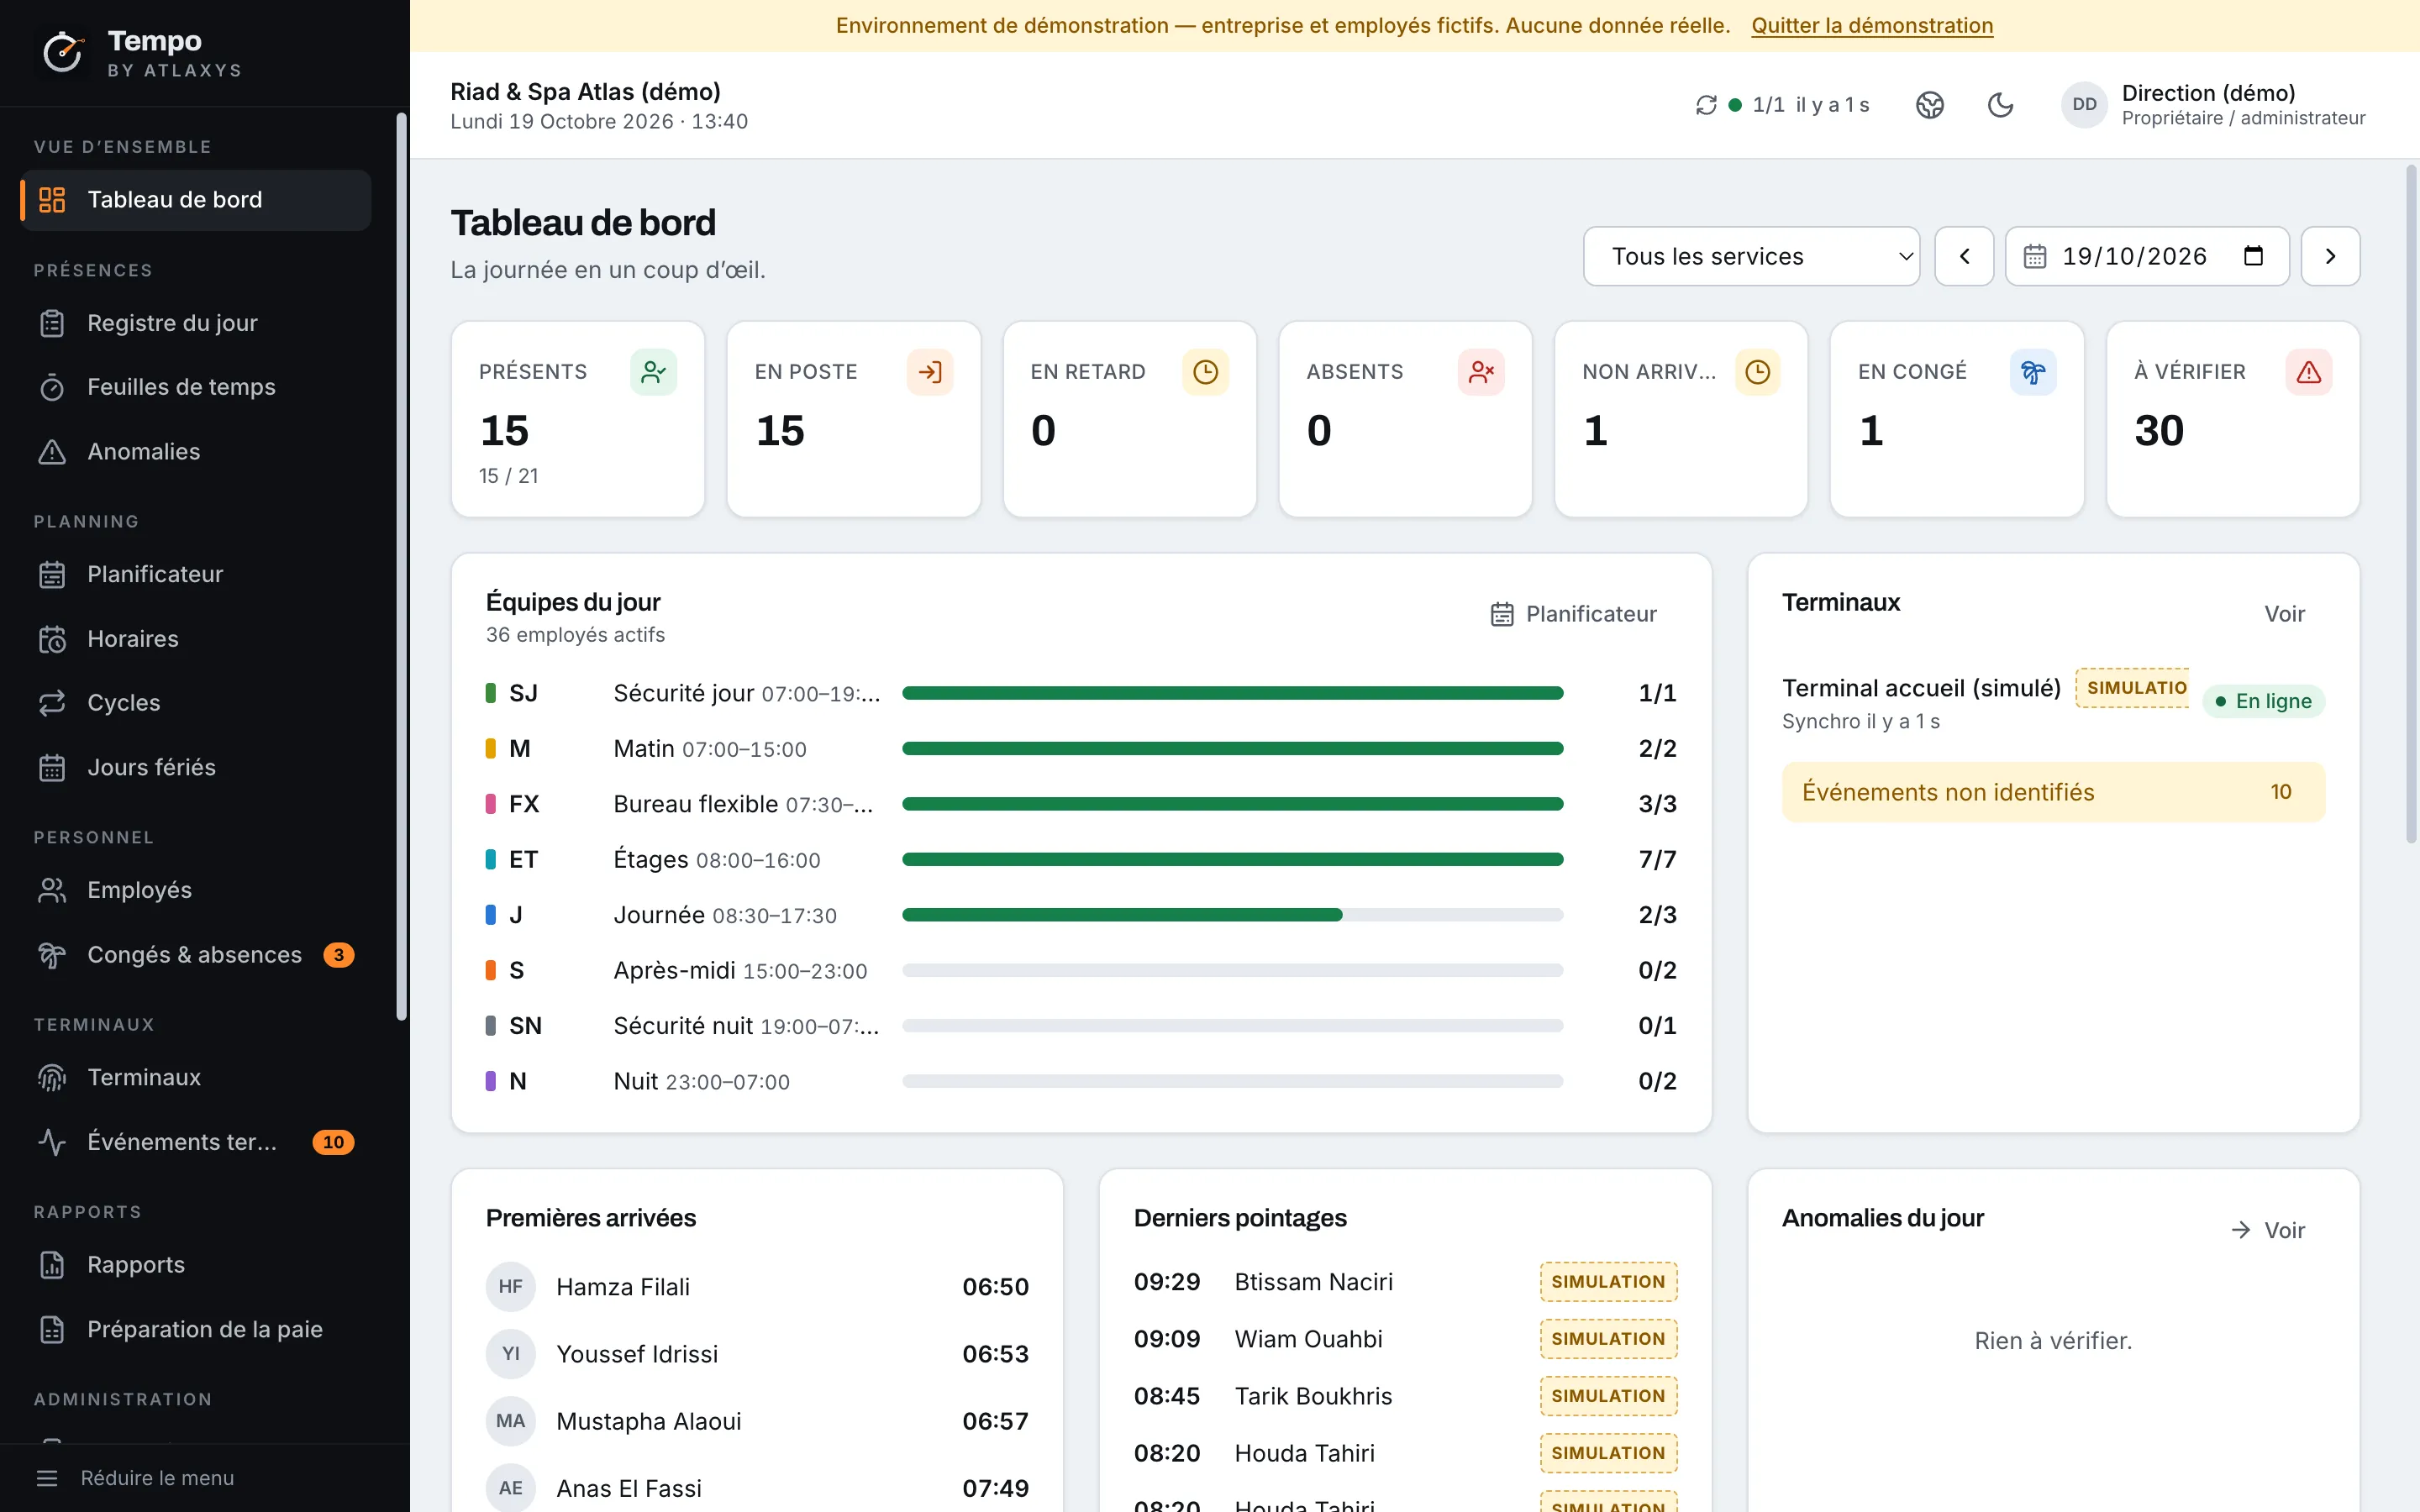Open Tableau de bord in sidebar

pos(196,200)
